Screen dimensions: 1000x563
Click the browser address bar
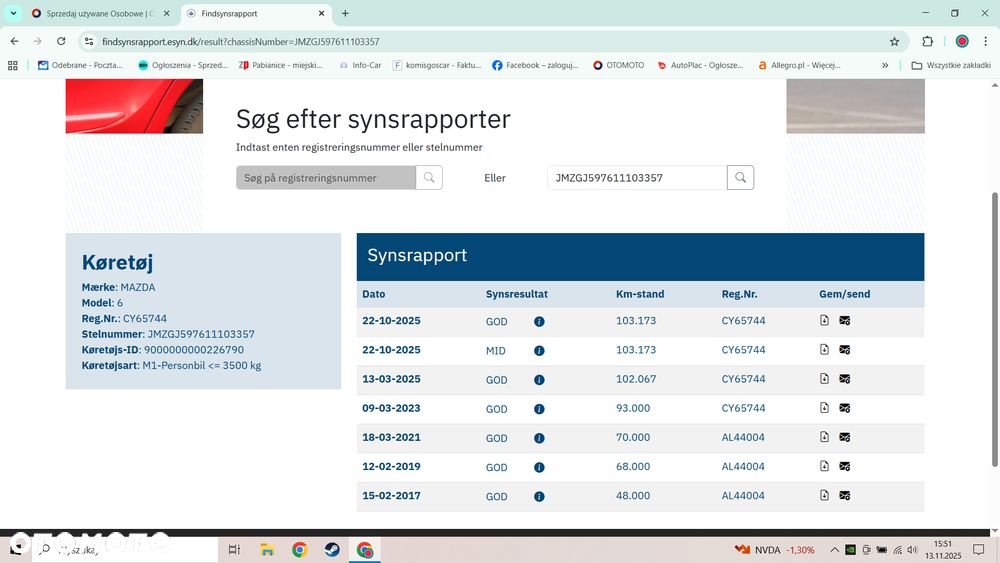click(x=491, y=41)
